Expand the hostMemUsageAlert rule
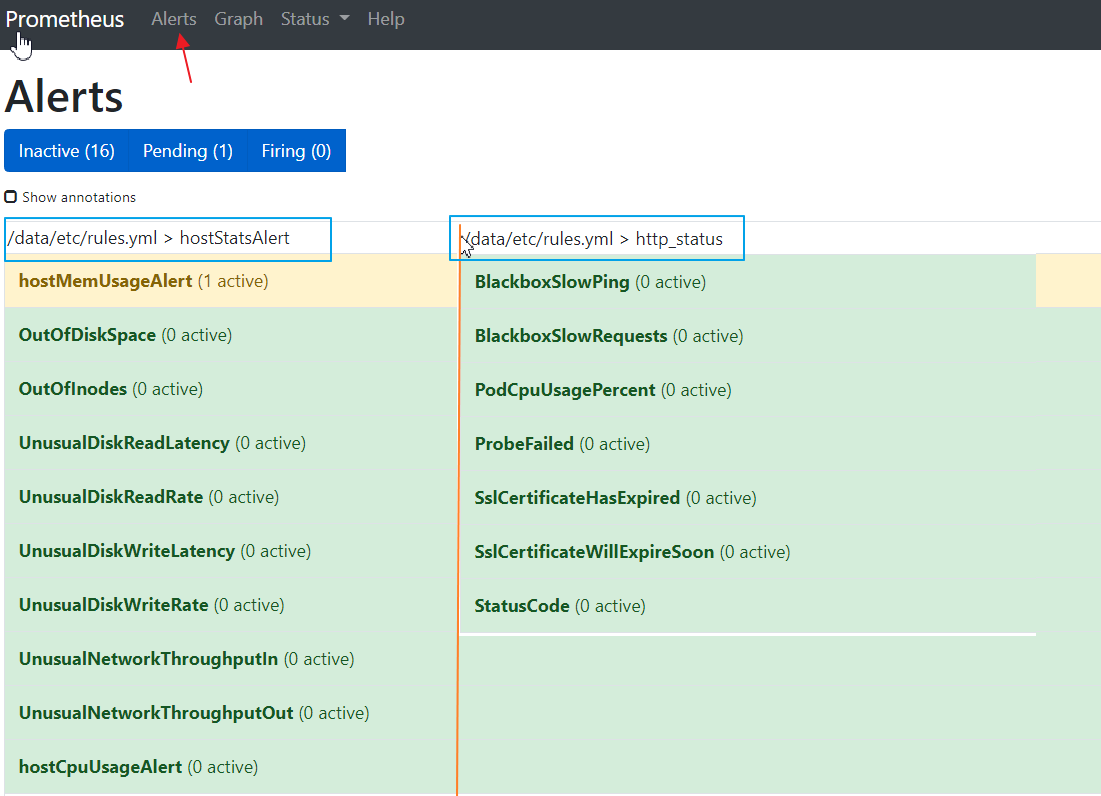Screen dimensions: 1101x796 click(230, 281)
